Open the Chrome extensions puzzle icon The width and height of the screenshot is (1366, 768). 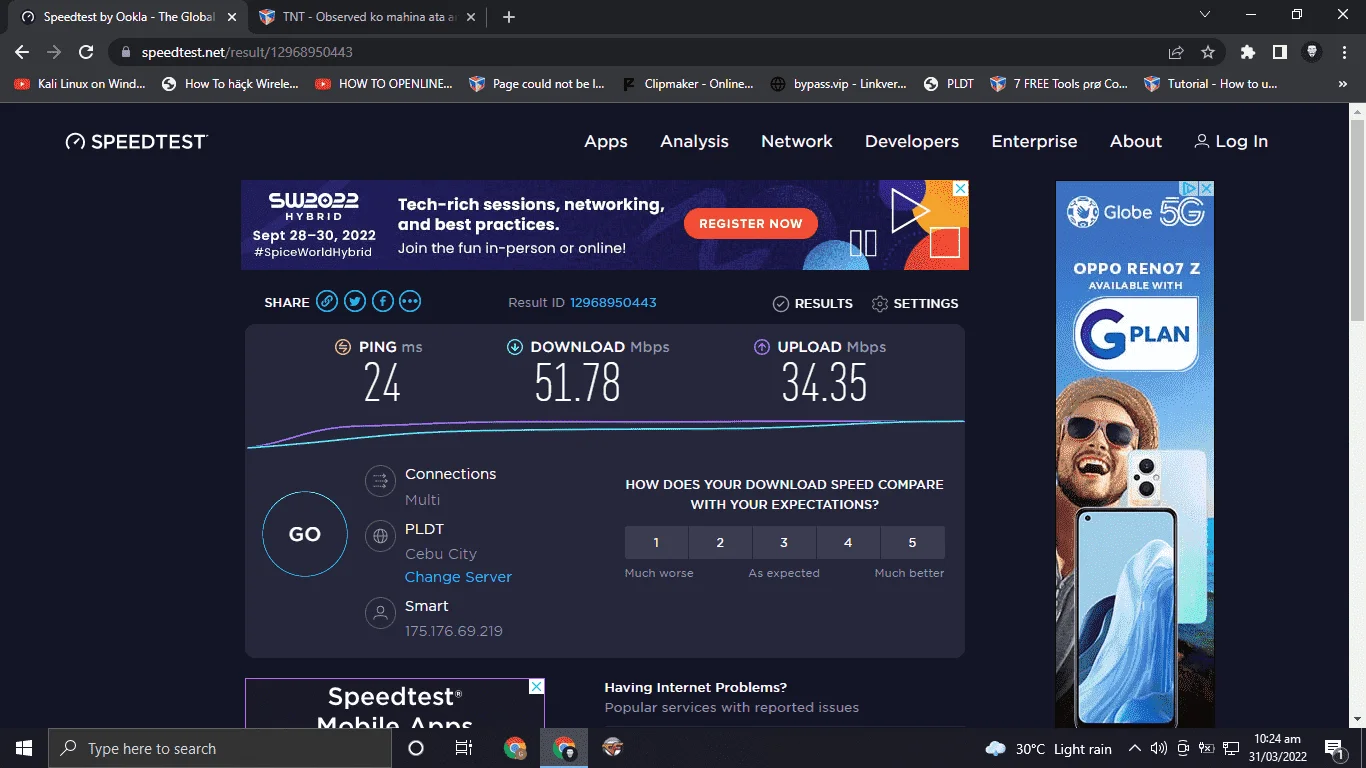[x=1247, y=52]
